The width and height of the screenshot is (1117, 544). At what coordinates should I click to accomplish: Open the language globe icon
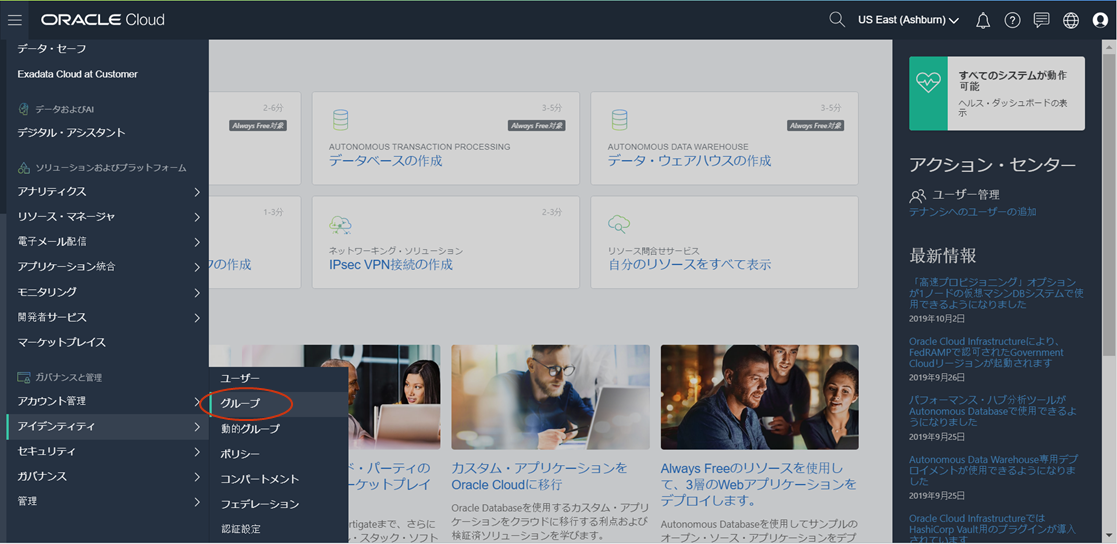click(1071, 20)
